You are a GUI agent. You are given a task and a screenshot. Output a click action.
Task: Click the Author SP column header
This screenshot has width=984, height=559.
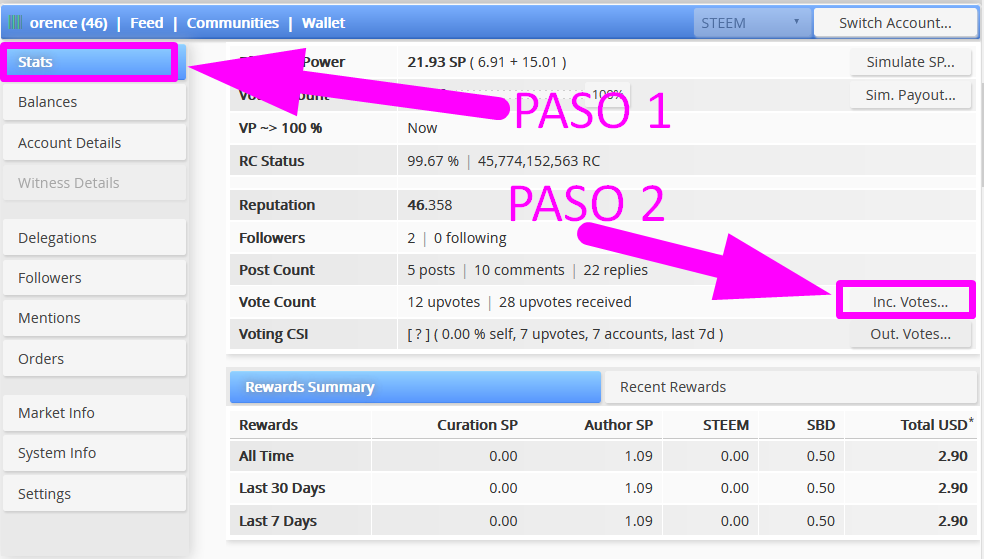tap(619, 425)
